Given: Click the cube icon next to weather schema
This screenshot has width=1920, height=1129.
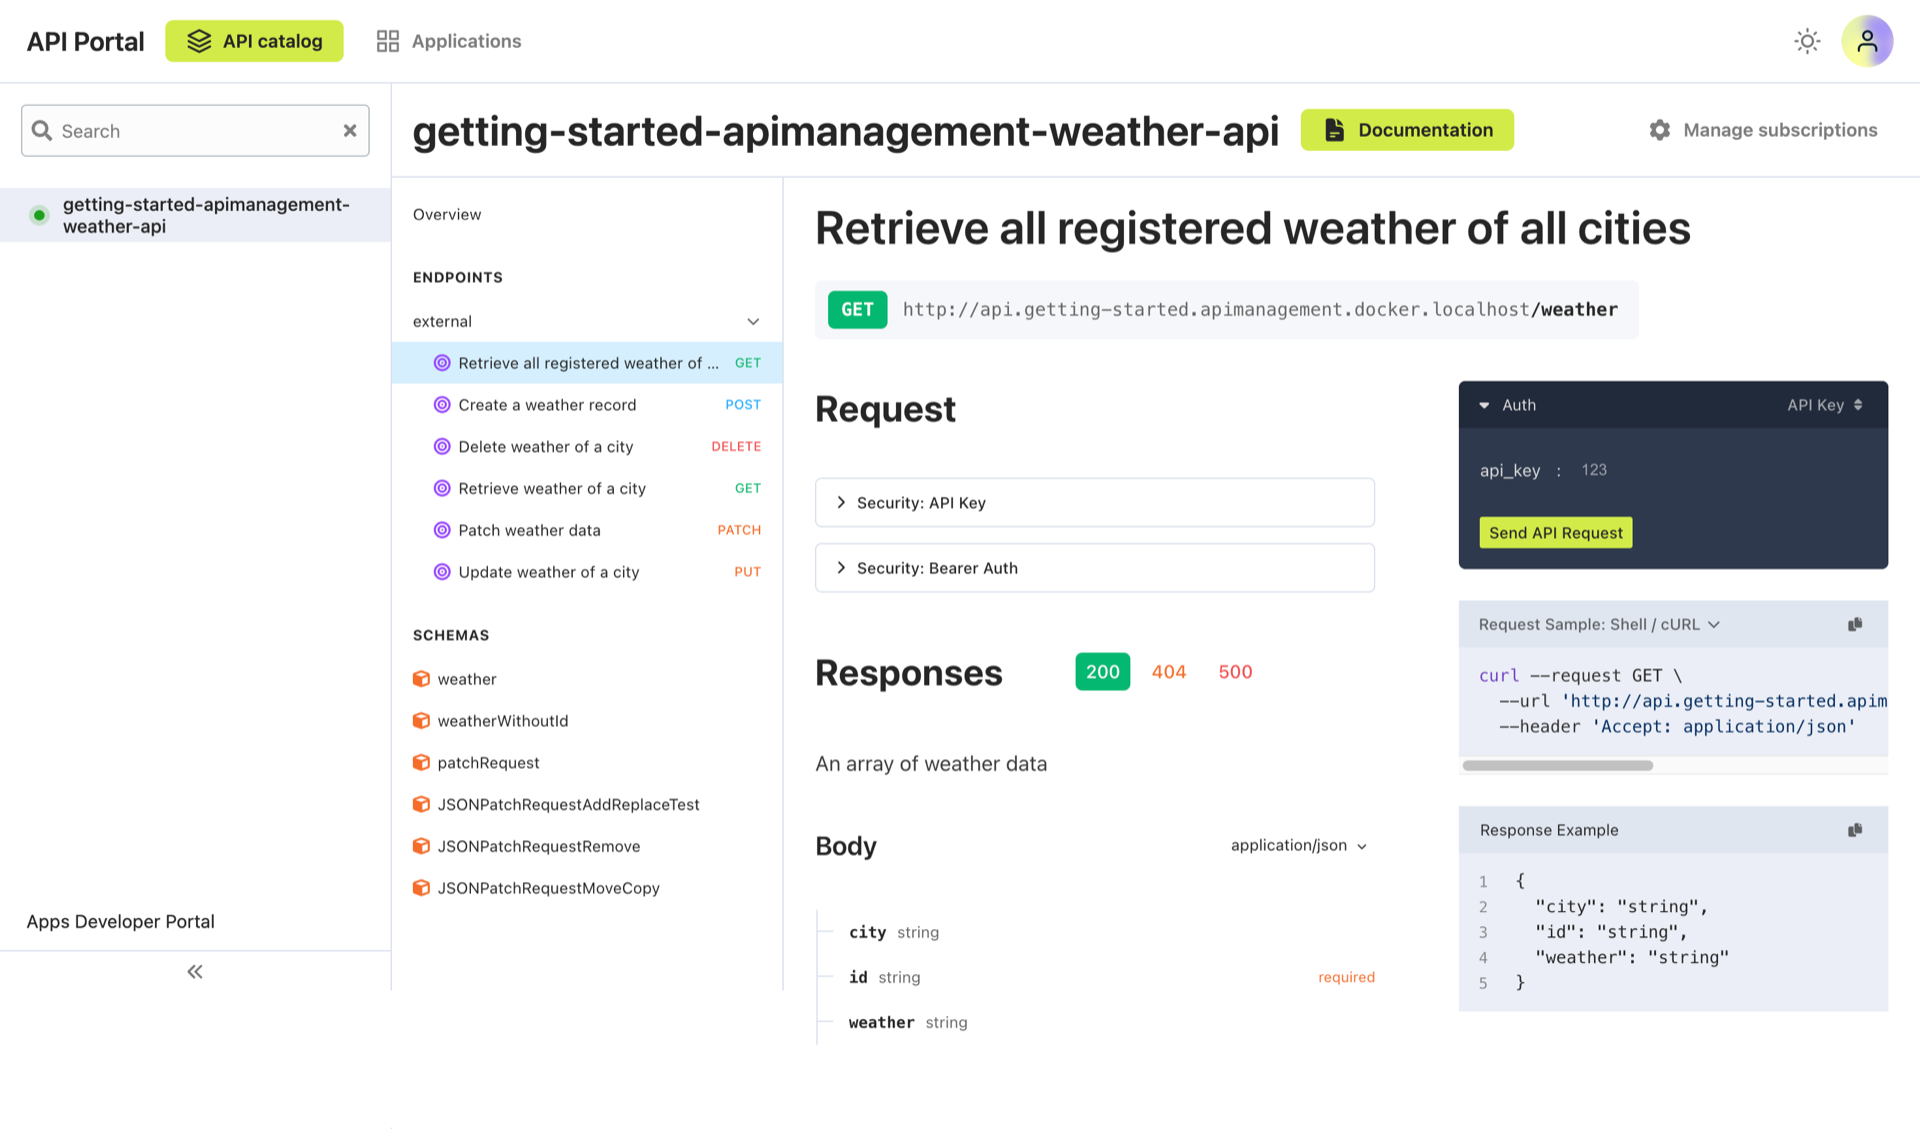Looking at the screenshot, I should (x=421, y=679).
